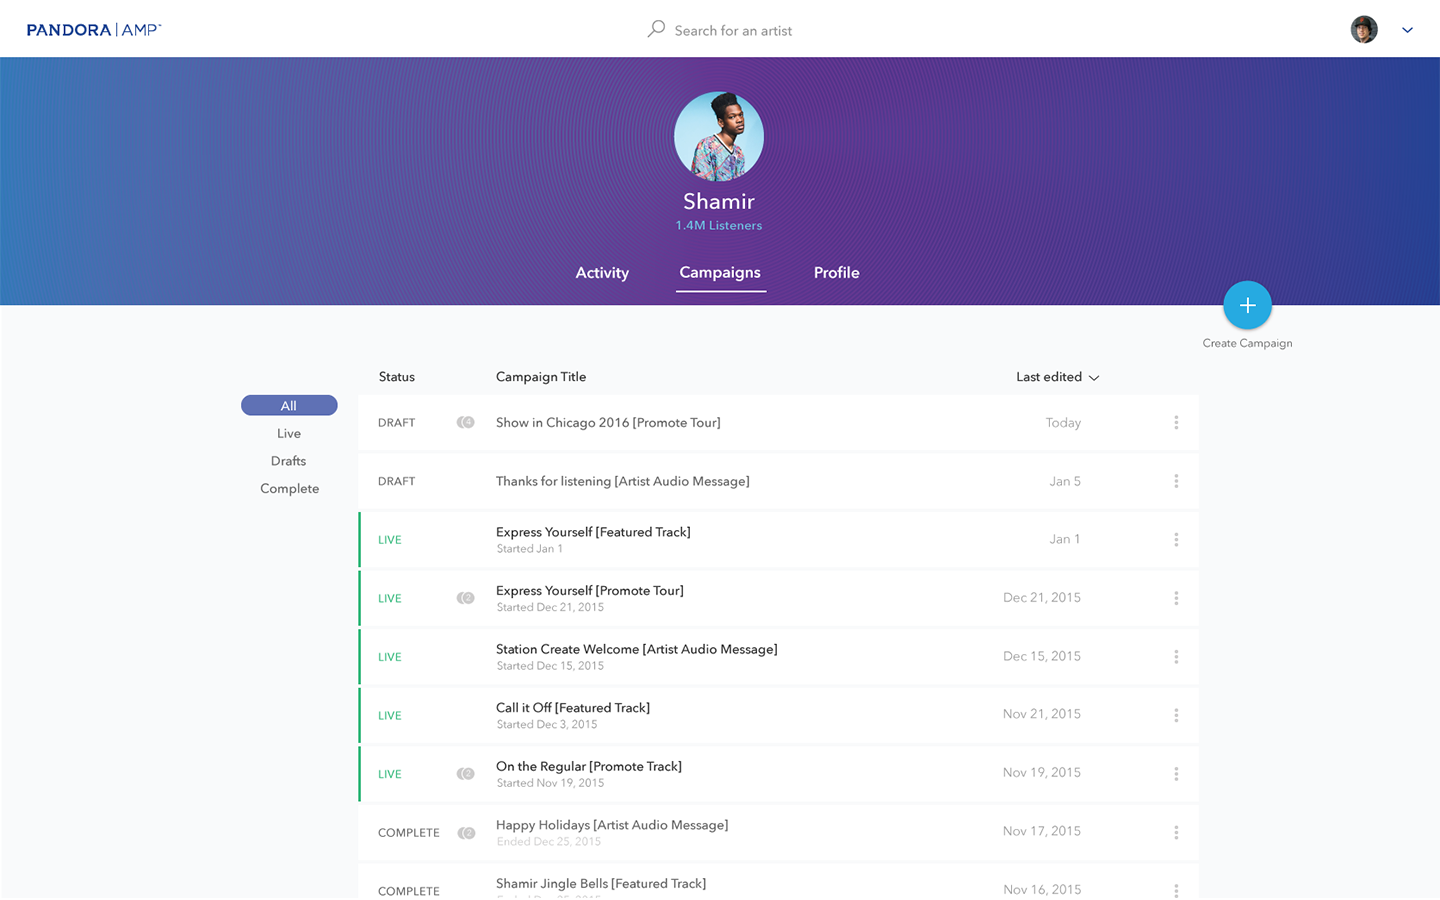Sort by Last edited dropdown
The height and width of the screenshot is (900, 1440).
click(1057, 377)
